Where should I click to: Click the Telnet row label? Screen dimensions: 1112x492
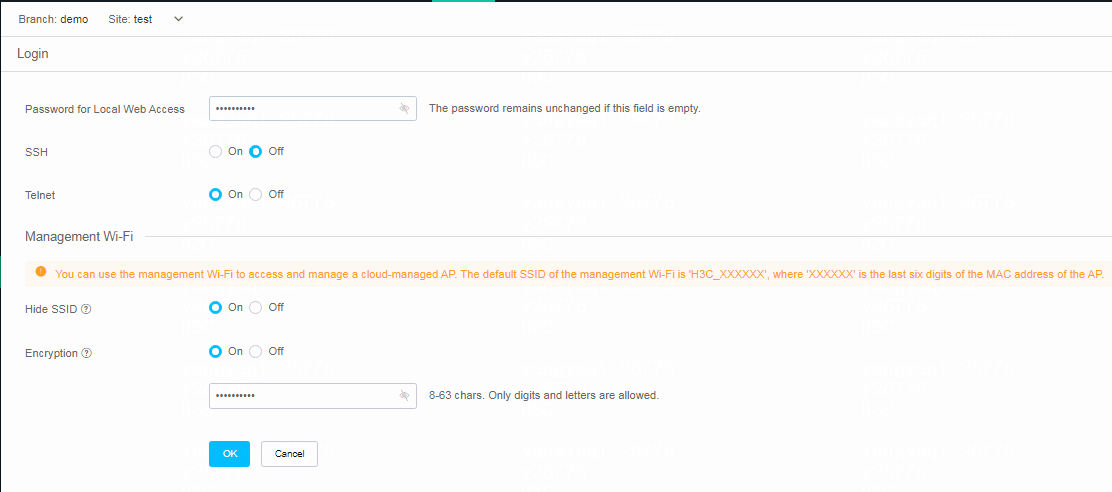point(40,195)
